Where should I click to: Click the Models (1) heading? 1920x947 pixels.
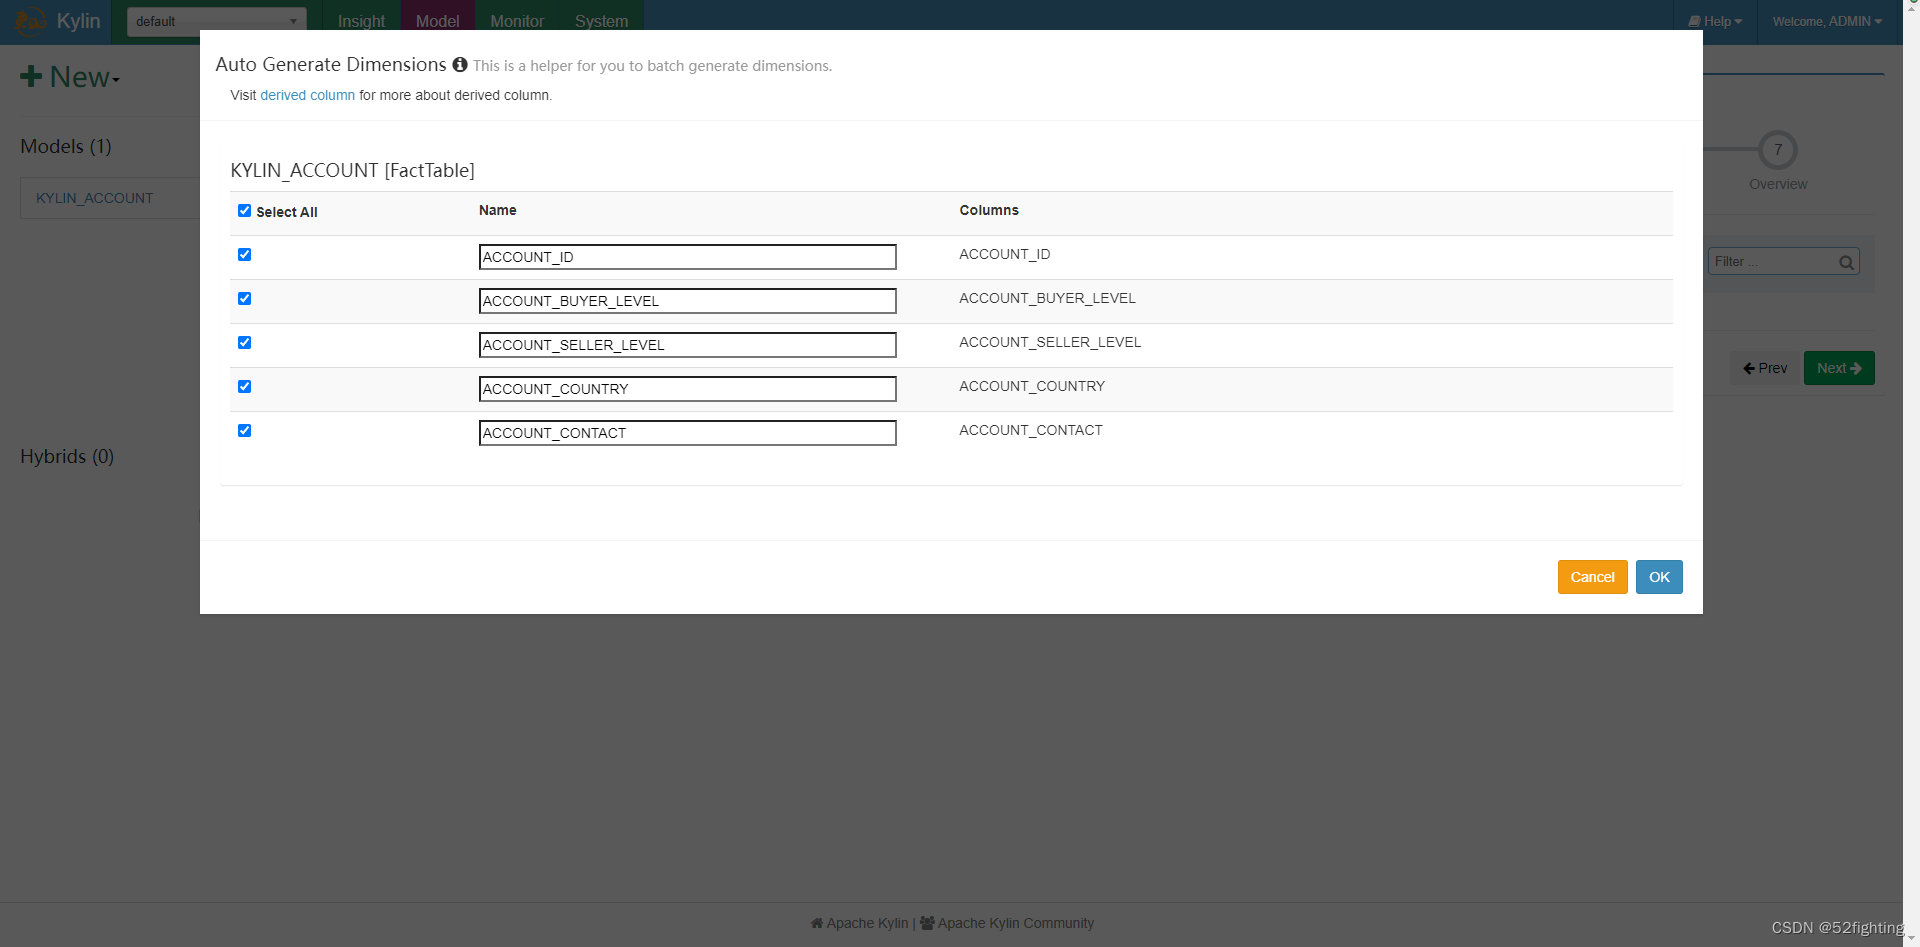click(x=66, y=146)
